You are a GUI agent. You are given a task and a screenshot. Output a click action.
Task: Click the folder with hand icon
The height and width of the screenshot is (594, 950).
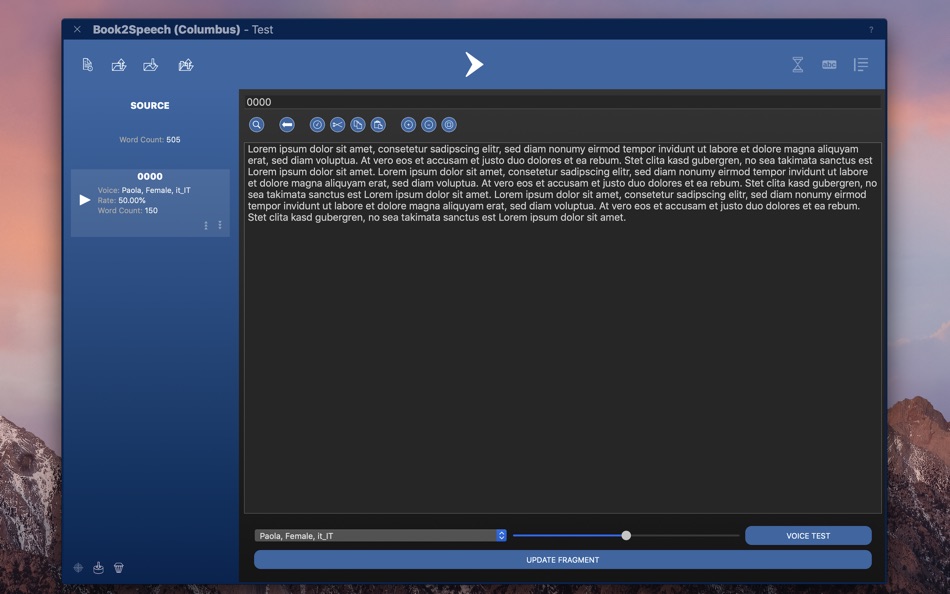(x=150, y=65)
